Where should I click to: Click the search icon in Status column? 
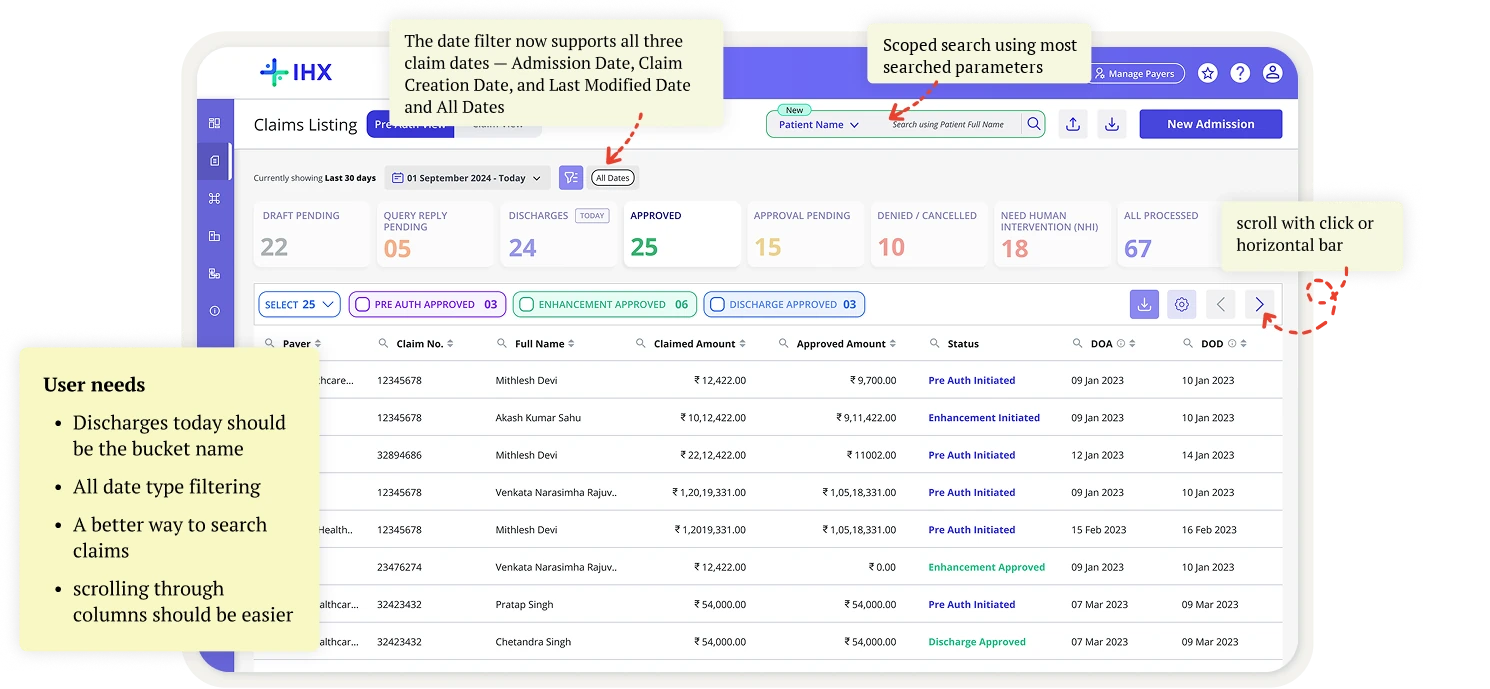click(x=934, y=343)
